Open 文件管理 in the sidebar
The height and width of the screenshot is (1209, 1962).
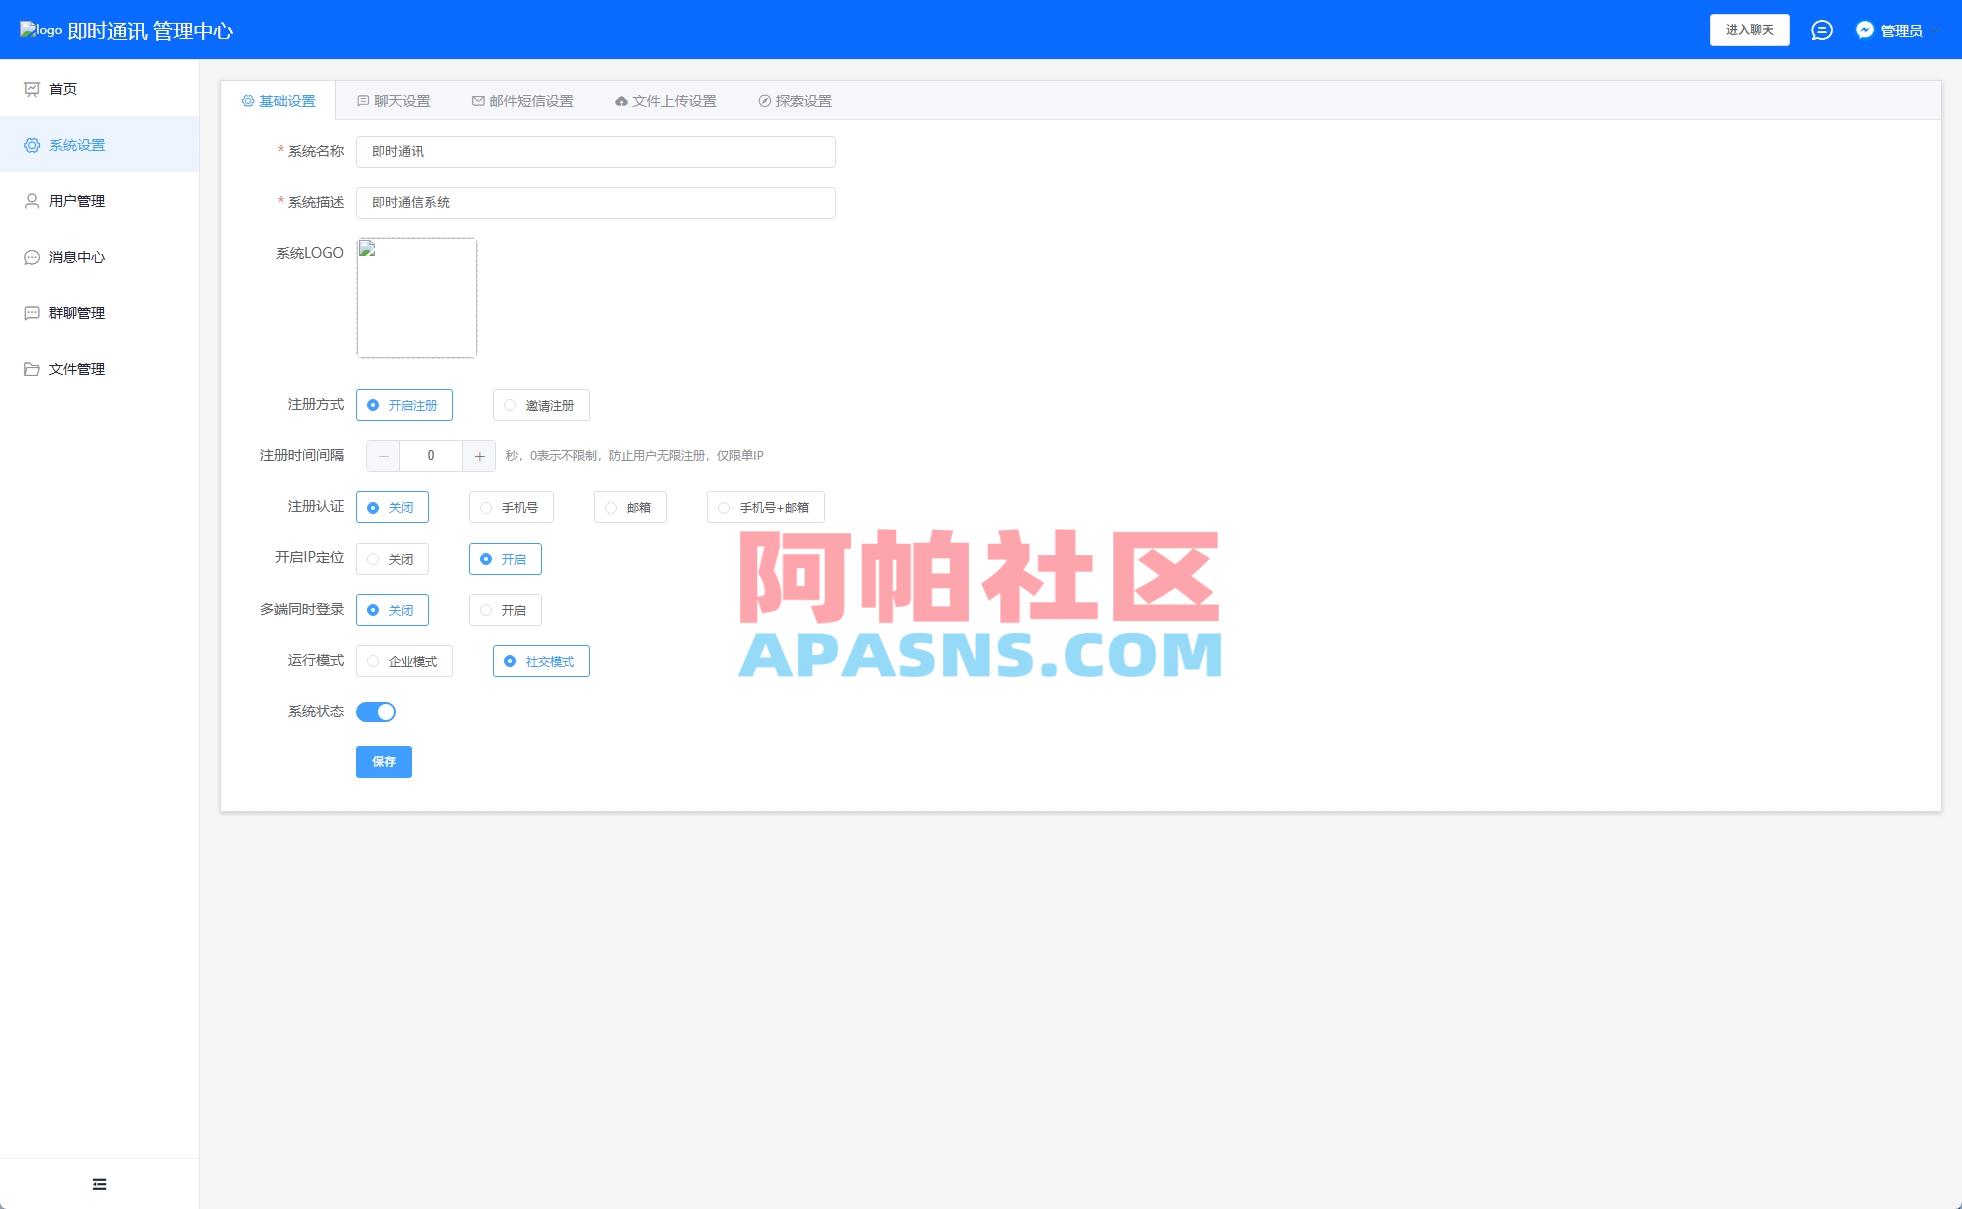99,369
